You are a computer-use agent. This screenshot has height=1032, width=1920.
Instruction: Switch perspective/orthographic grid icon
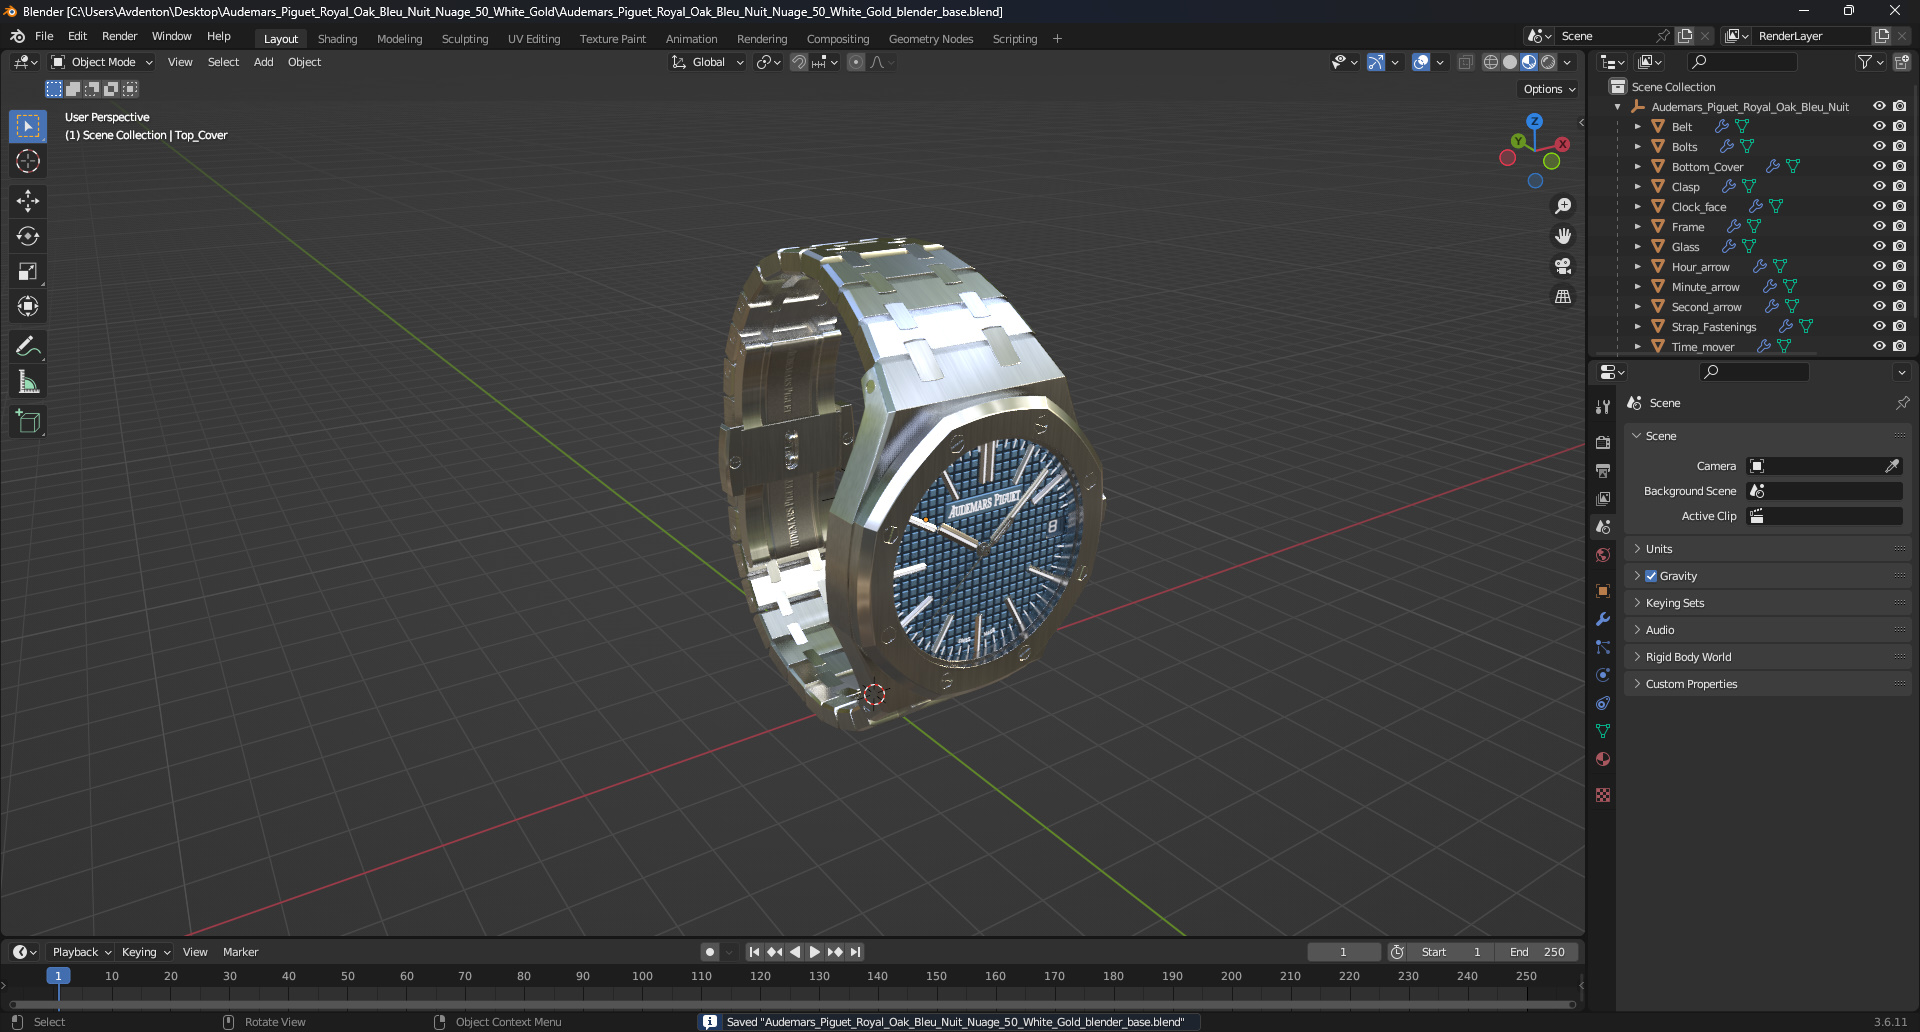pos(1563,296)
